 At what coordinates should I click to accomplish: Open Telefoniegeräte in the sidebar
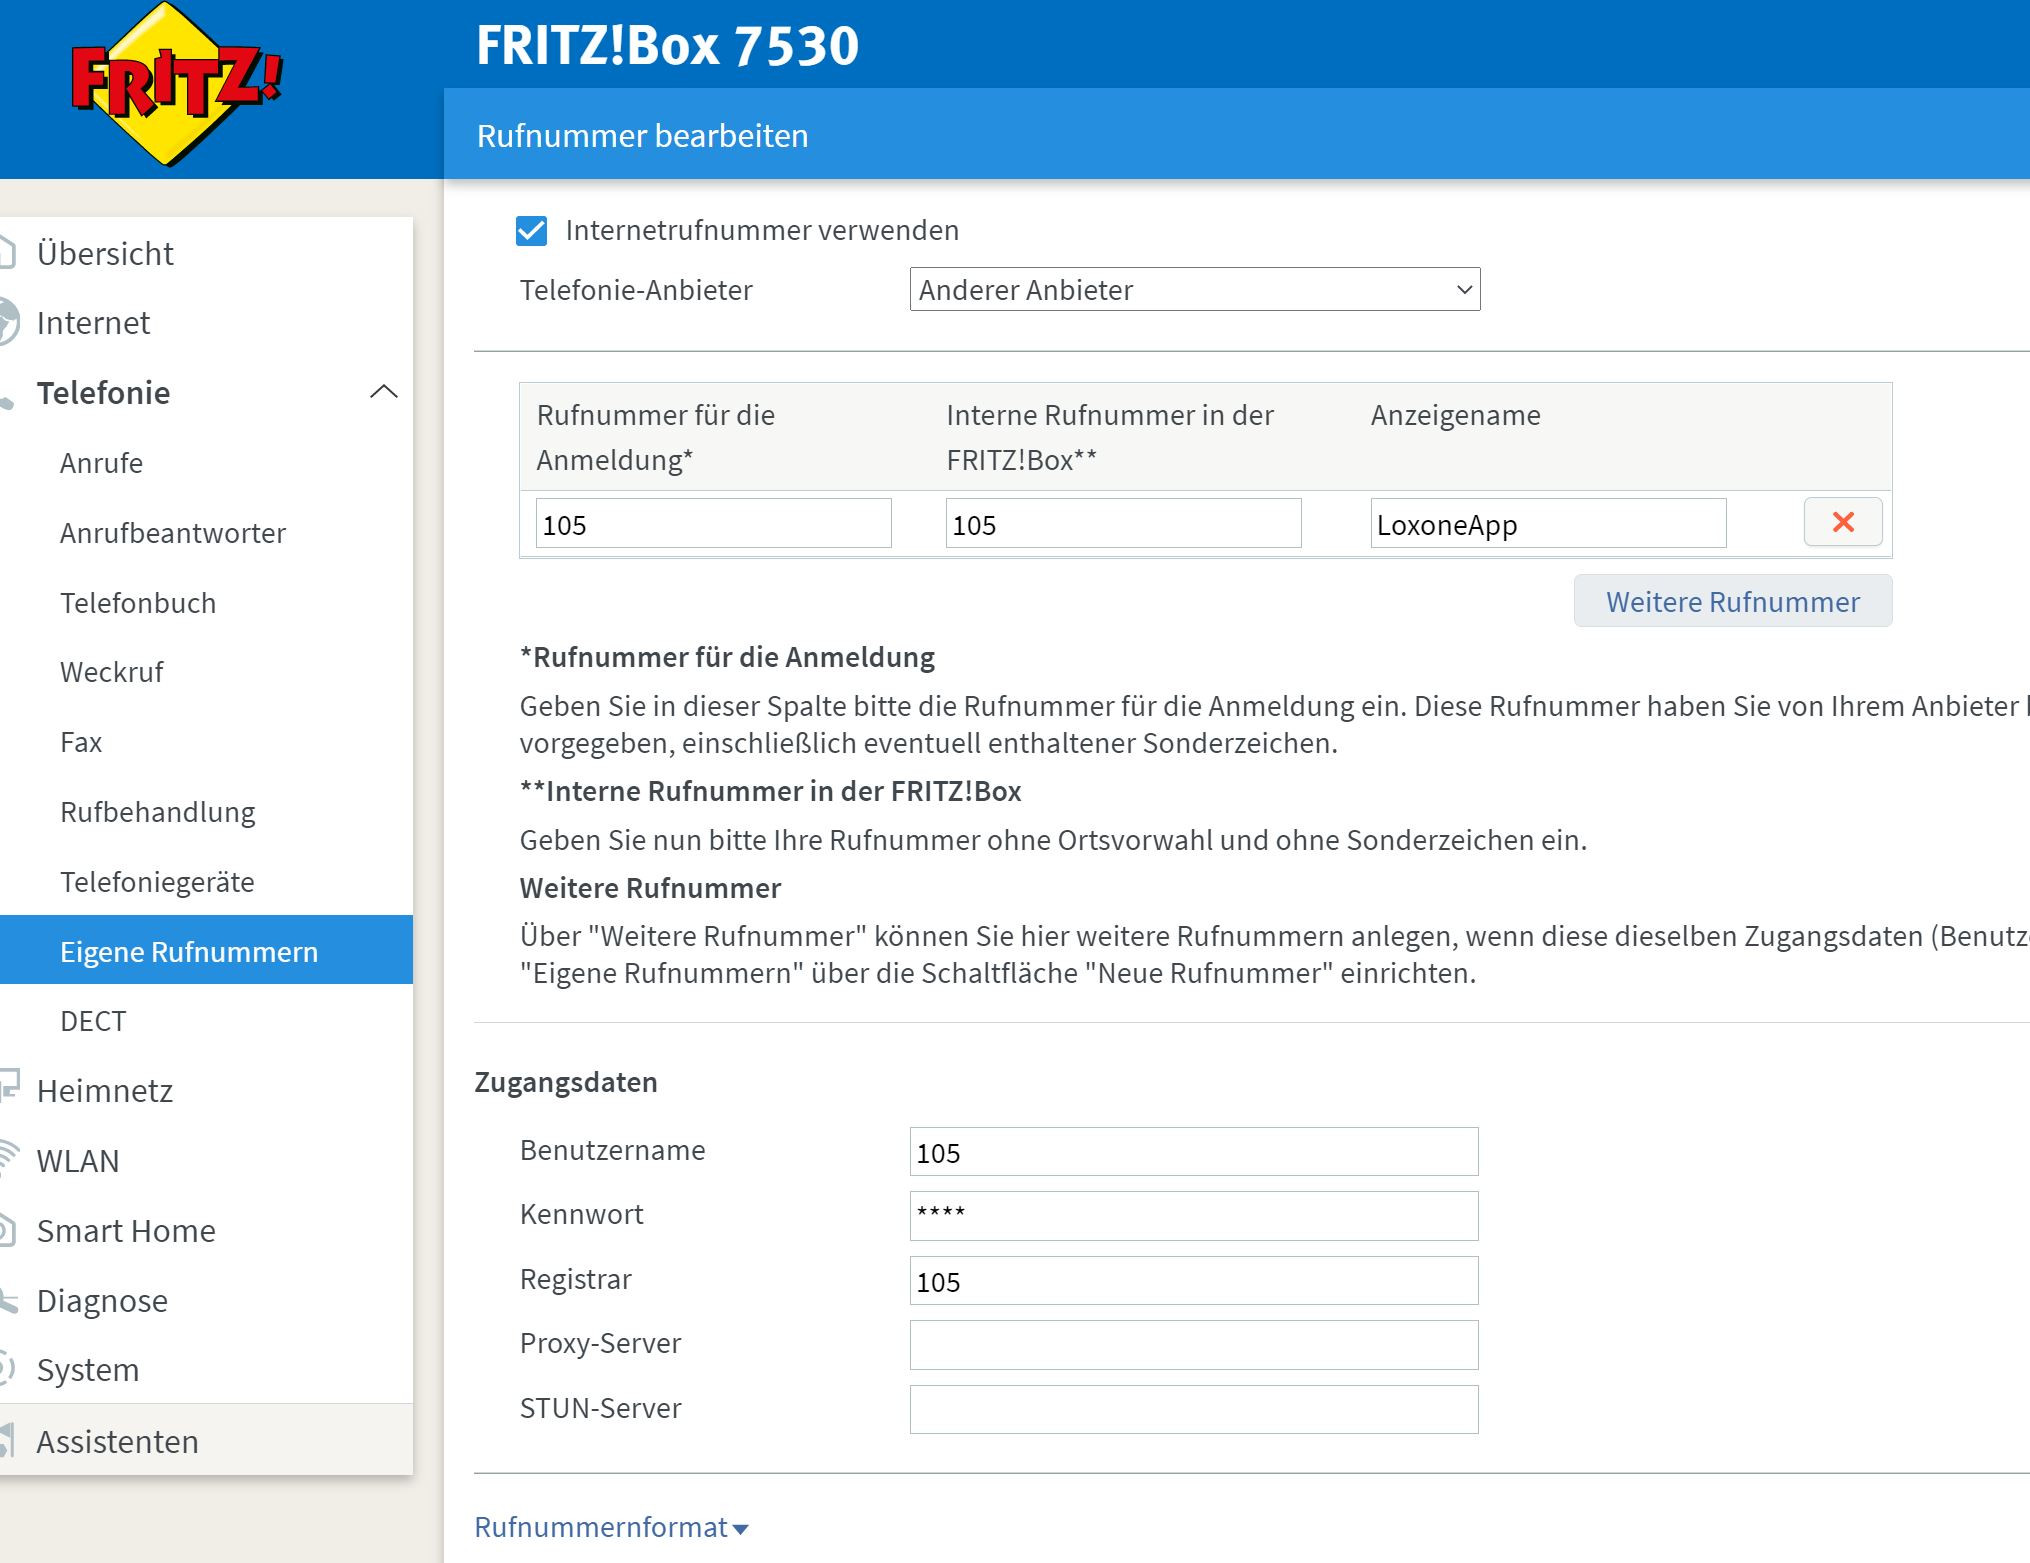pyautogui.click(x=157, y=882)
